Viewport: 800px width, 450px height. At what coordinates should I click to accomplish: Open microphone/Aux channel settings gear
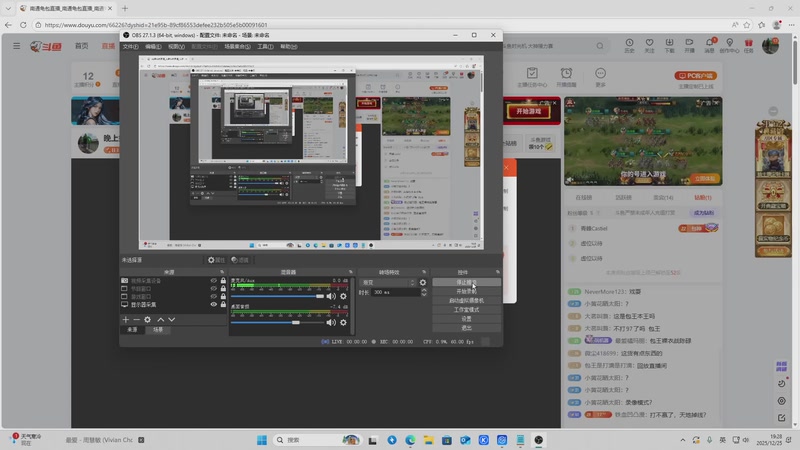pyautogui.click(x=343, y=296)
